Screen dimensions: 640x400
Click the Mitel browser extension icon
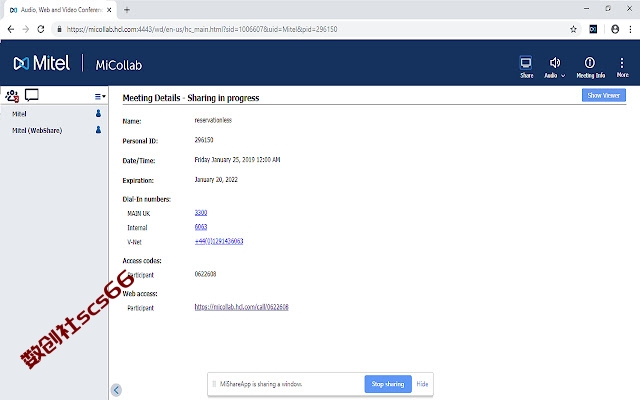point(593,29)
